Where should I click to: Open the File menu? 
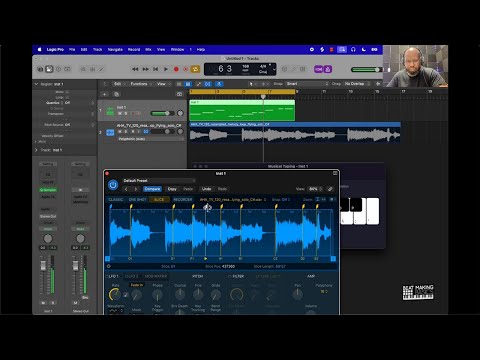(x=72, y=49)
